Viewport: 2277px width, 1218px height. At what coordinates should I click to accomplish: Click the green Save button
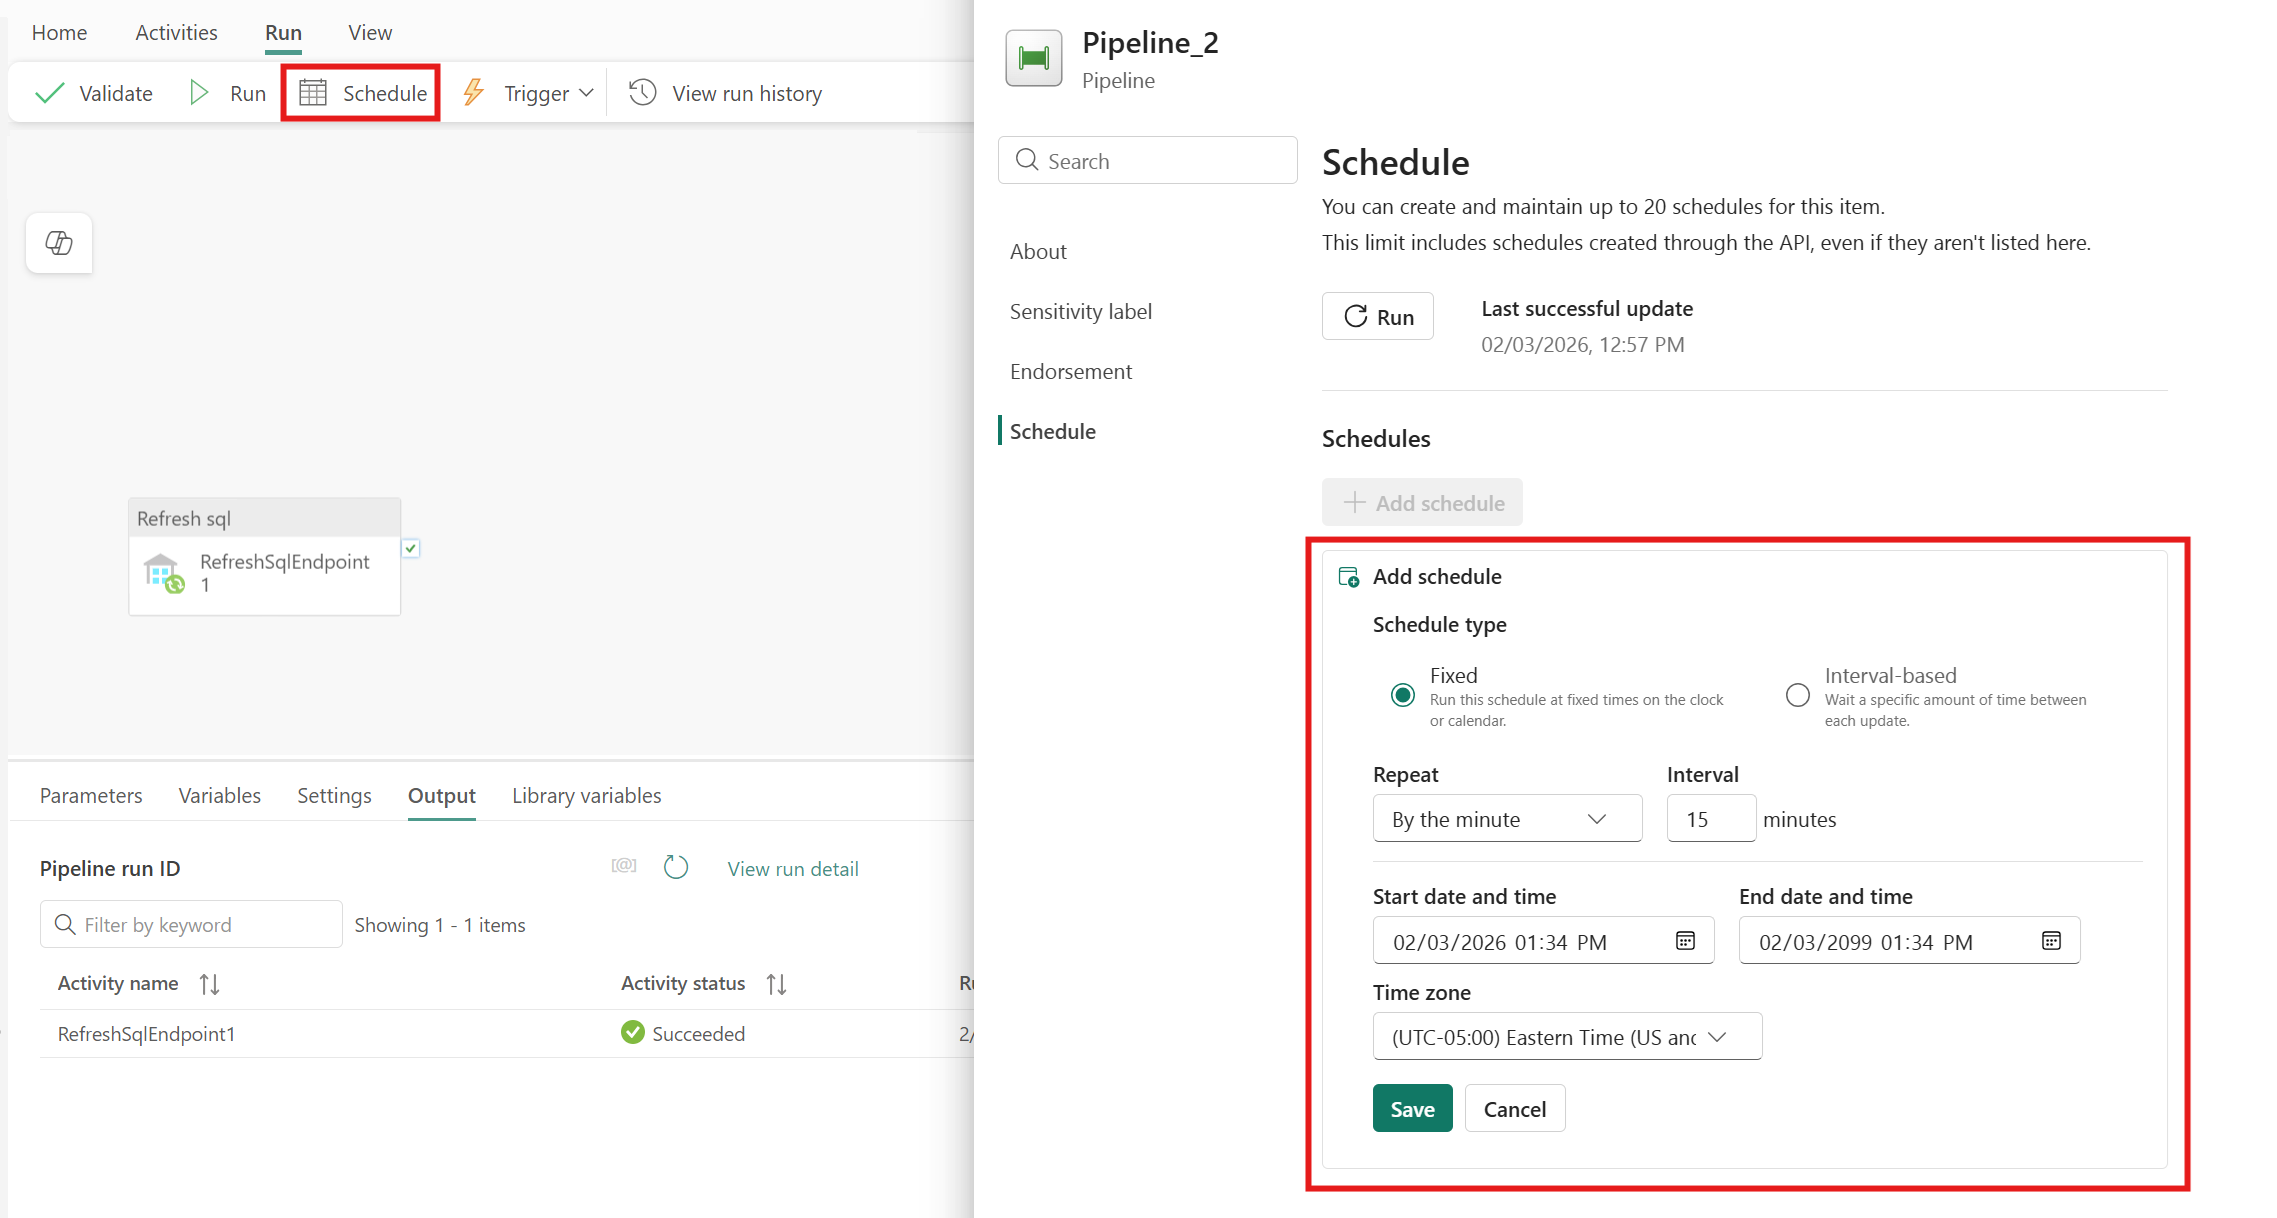point(1411,1109)
